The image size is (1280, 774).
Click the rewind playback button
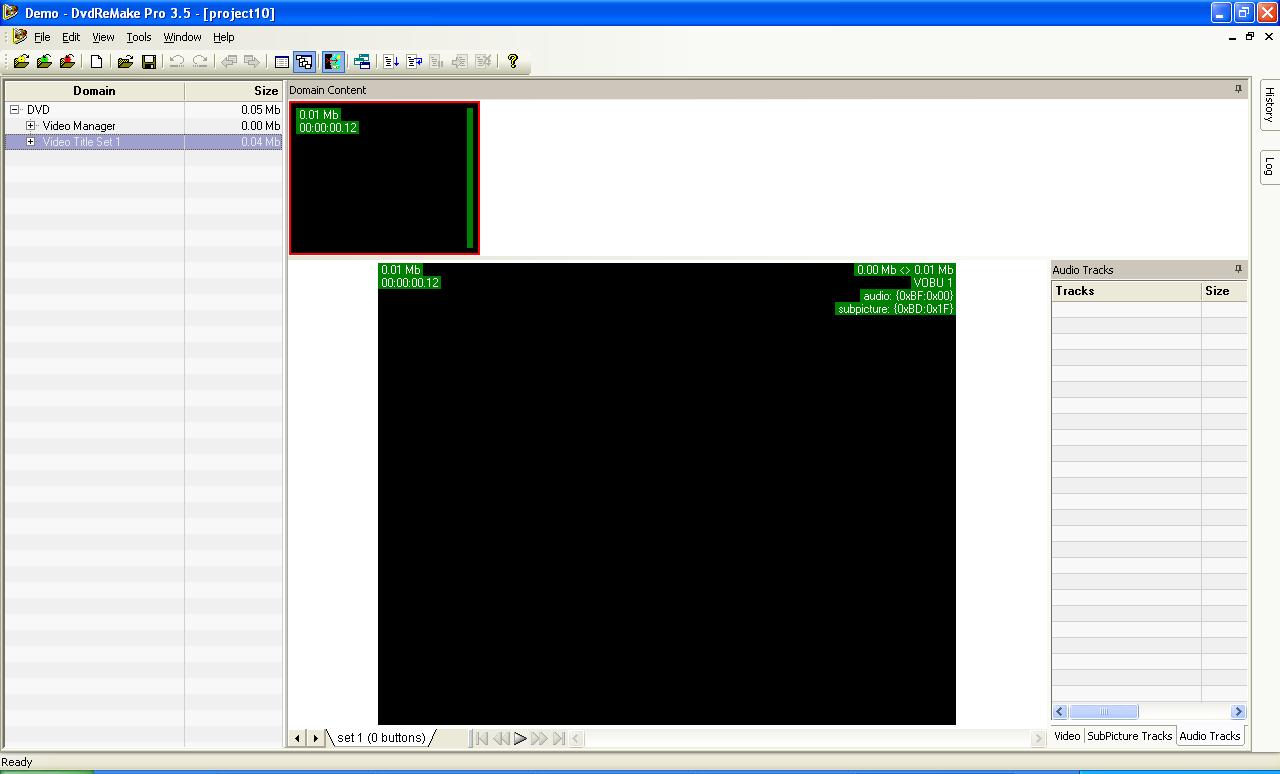501,739
